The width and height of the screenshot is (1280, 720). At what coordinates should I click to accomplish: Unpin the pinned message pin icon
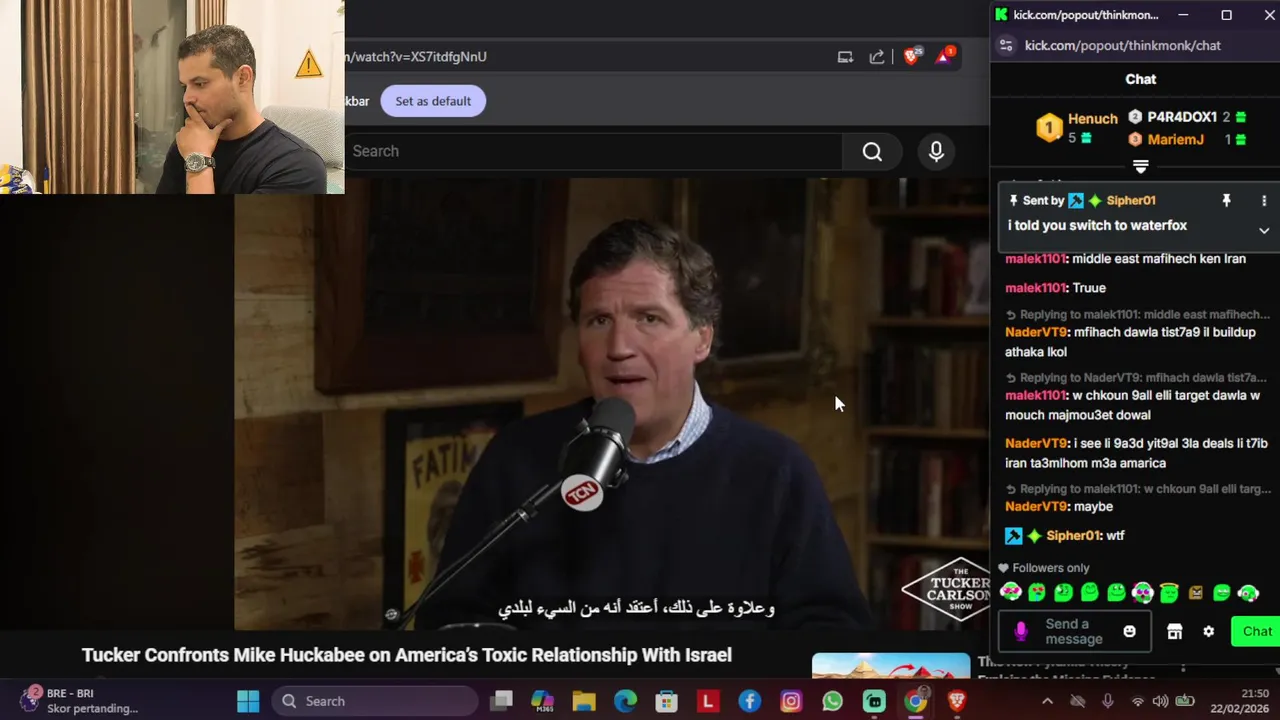click(x=1226, y=201)
